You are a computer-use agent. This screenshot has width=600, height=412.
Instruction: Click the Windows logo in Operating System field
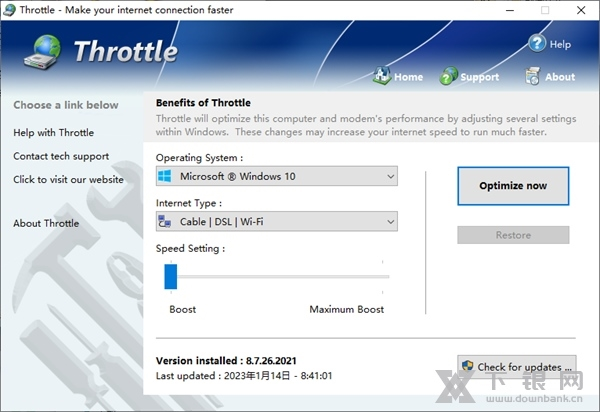click(166, 177)
